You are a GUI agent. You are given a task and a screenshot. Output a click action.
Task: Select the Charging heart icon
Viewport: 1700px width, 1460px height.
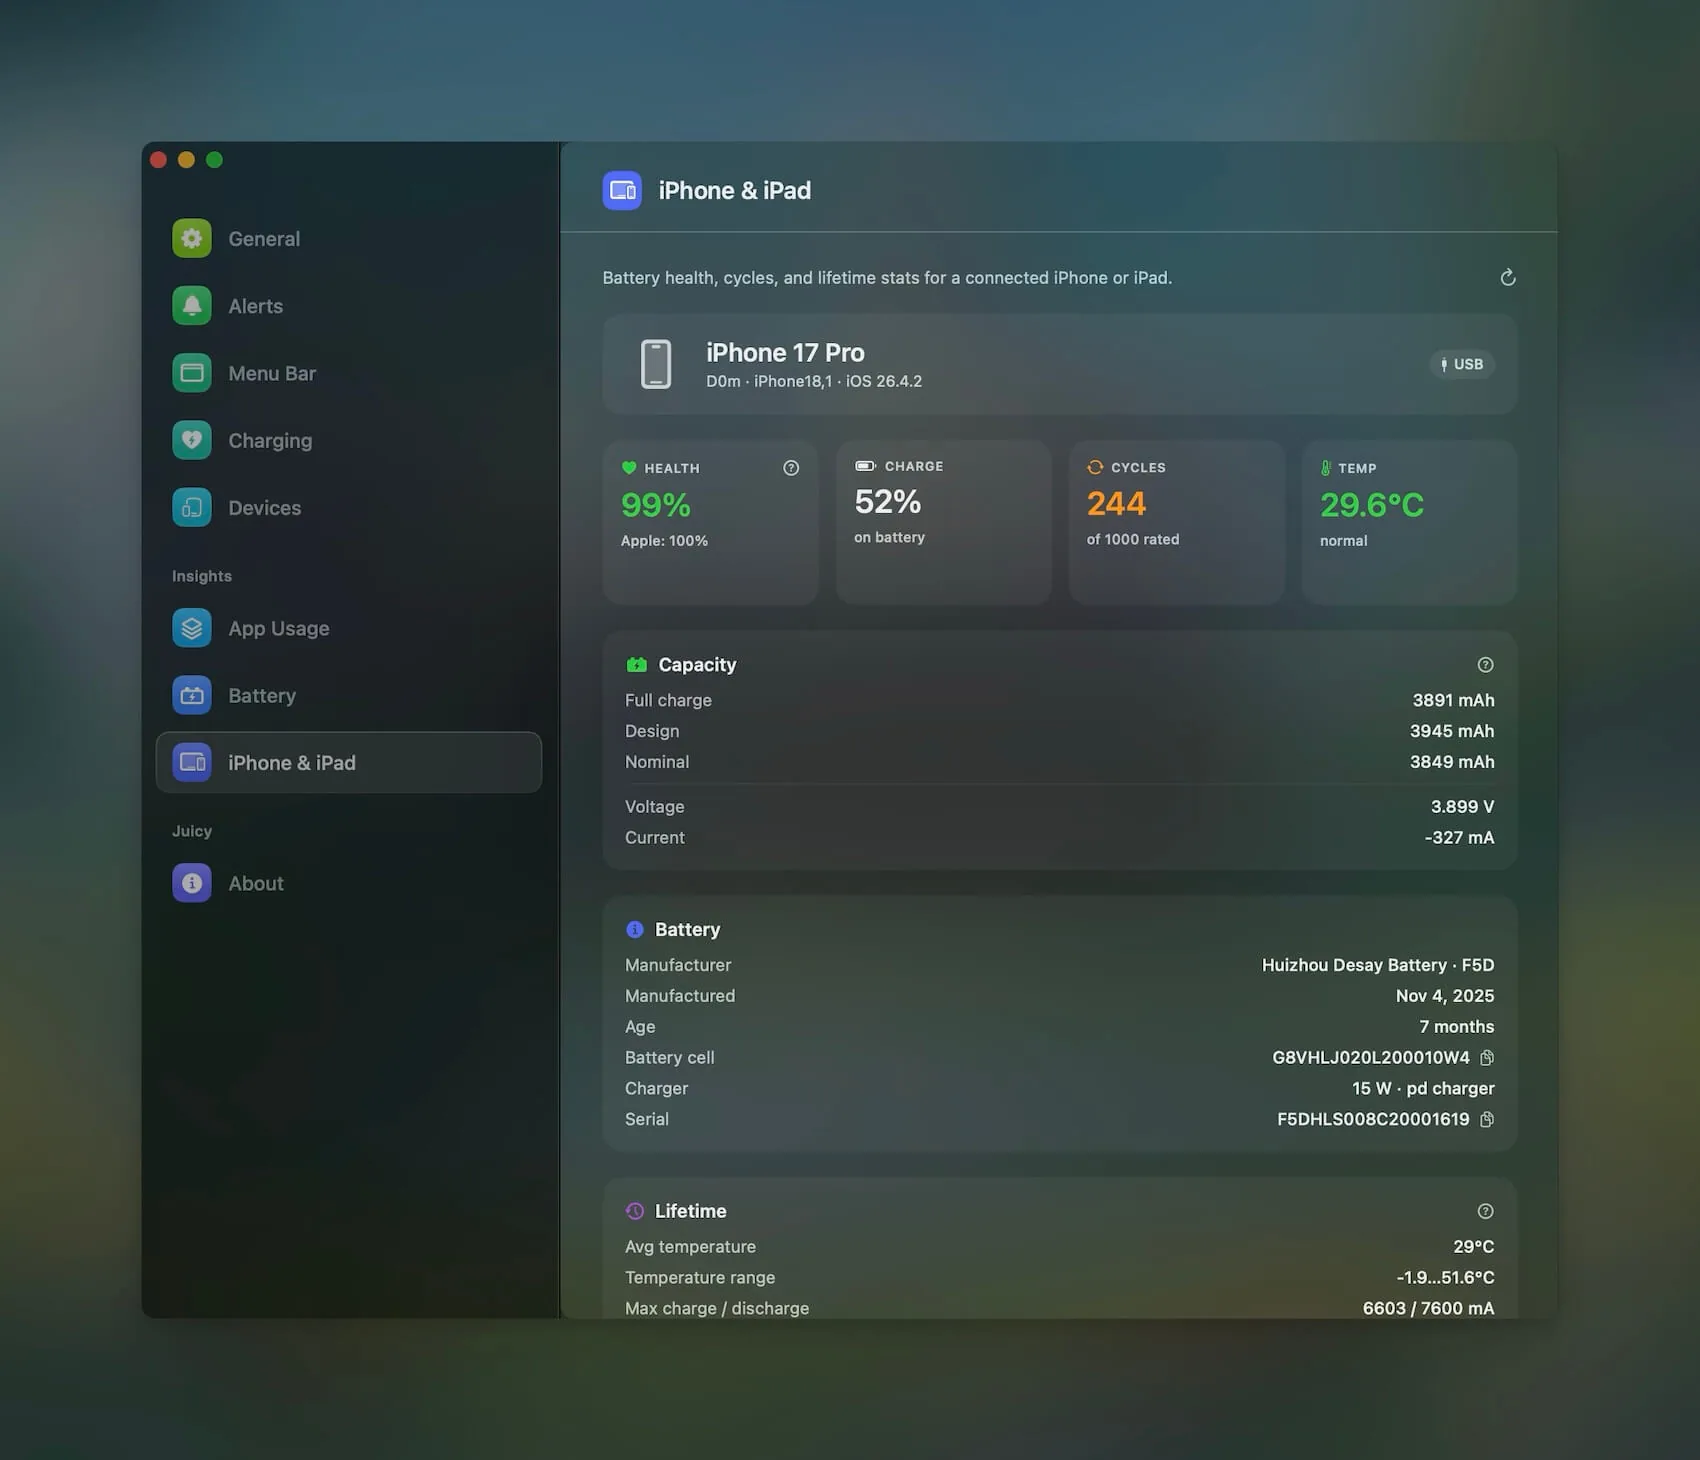(192, 440)
